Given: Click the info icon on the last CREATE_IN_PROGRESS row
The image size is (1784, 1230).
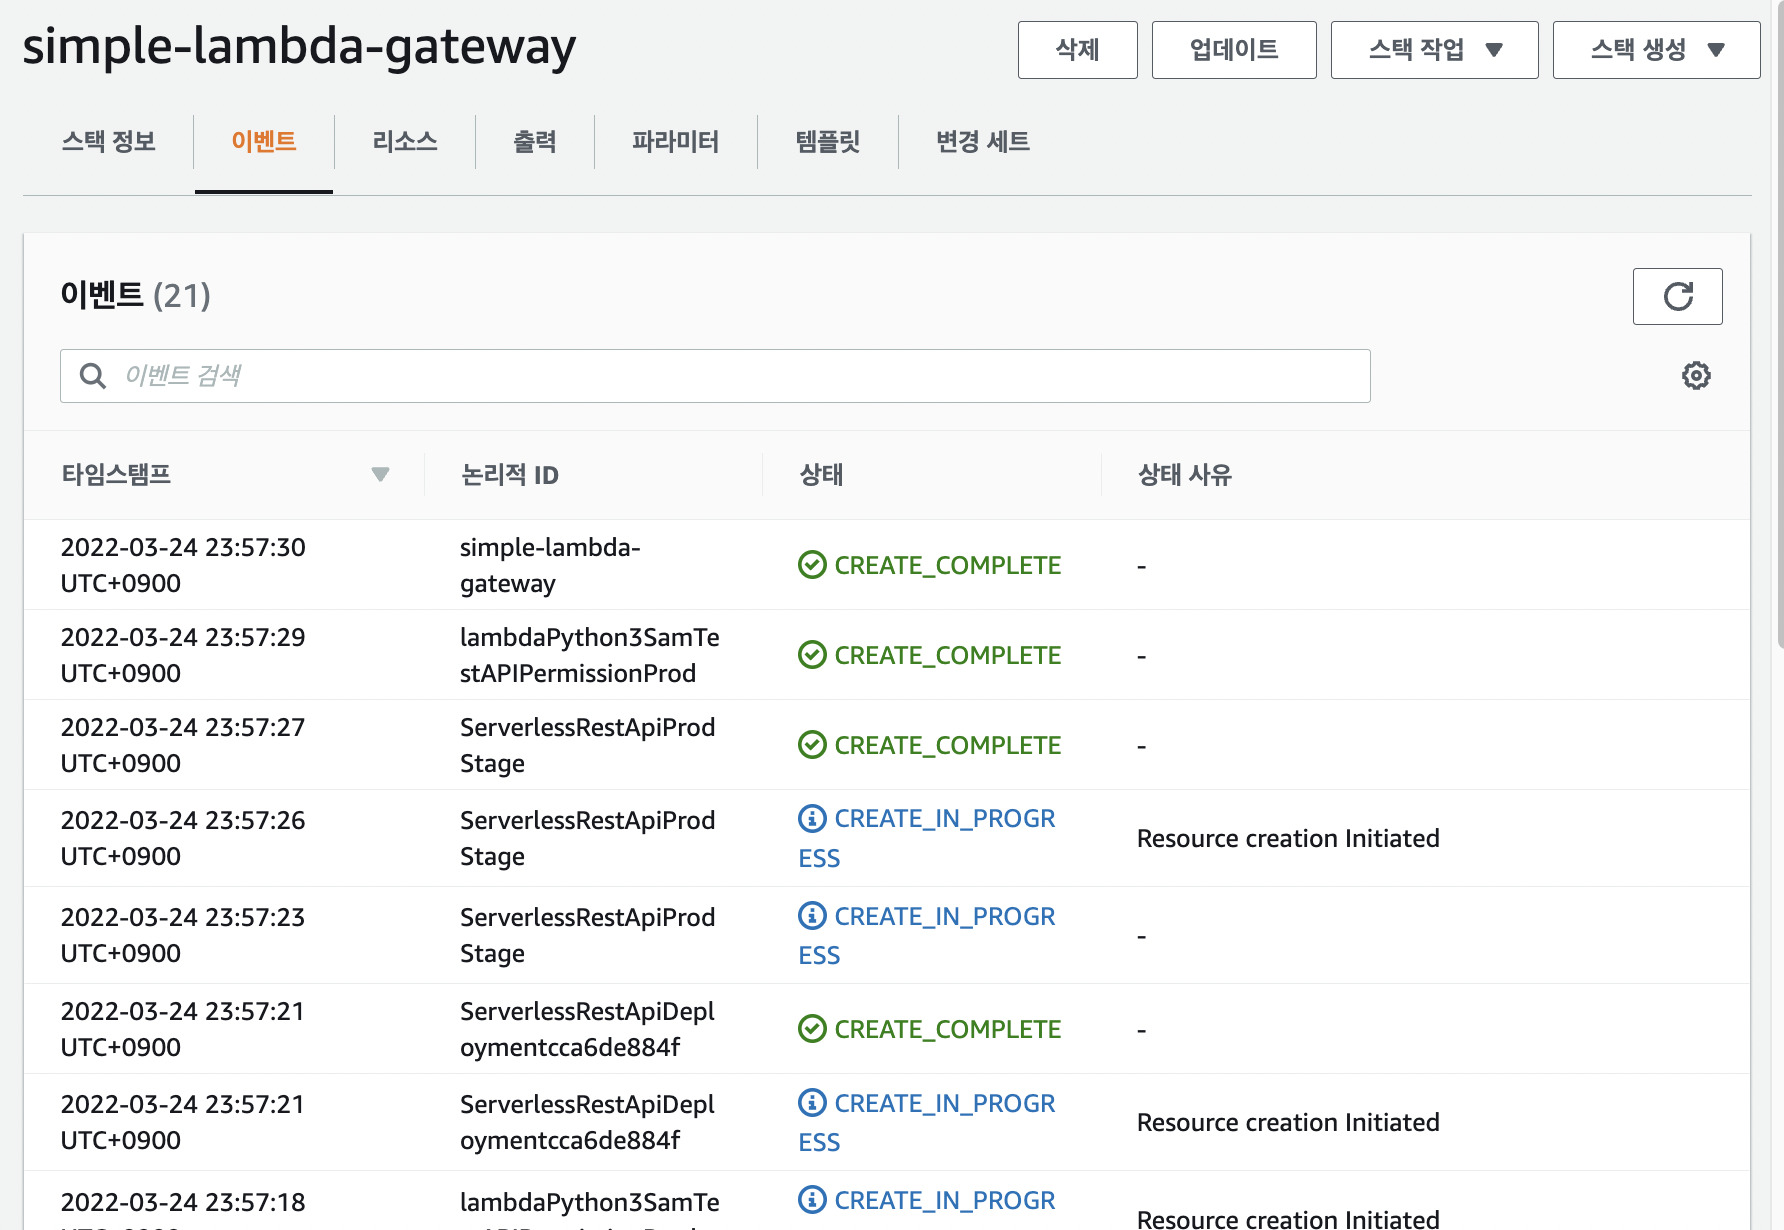Looking at the screenshot, I should (x=811, y=1199).
